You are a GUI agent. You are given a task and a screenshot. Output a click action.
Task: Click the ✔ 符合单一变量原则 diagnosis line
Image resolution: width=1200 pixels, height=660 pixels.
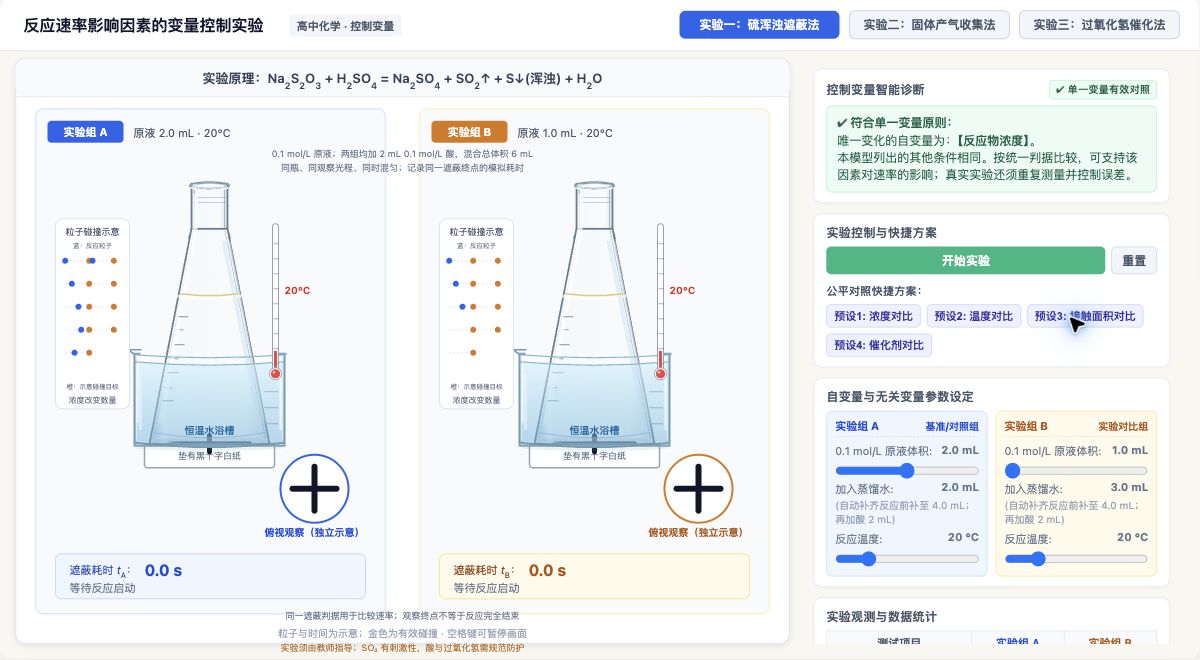(x=894, y=122)
